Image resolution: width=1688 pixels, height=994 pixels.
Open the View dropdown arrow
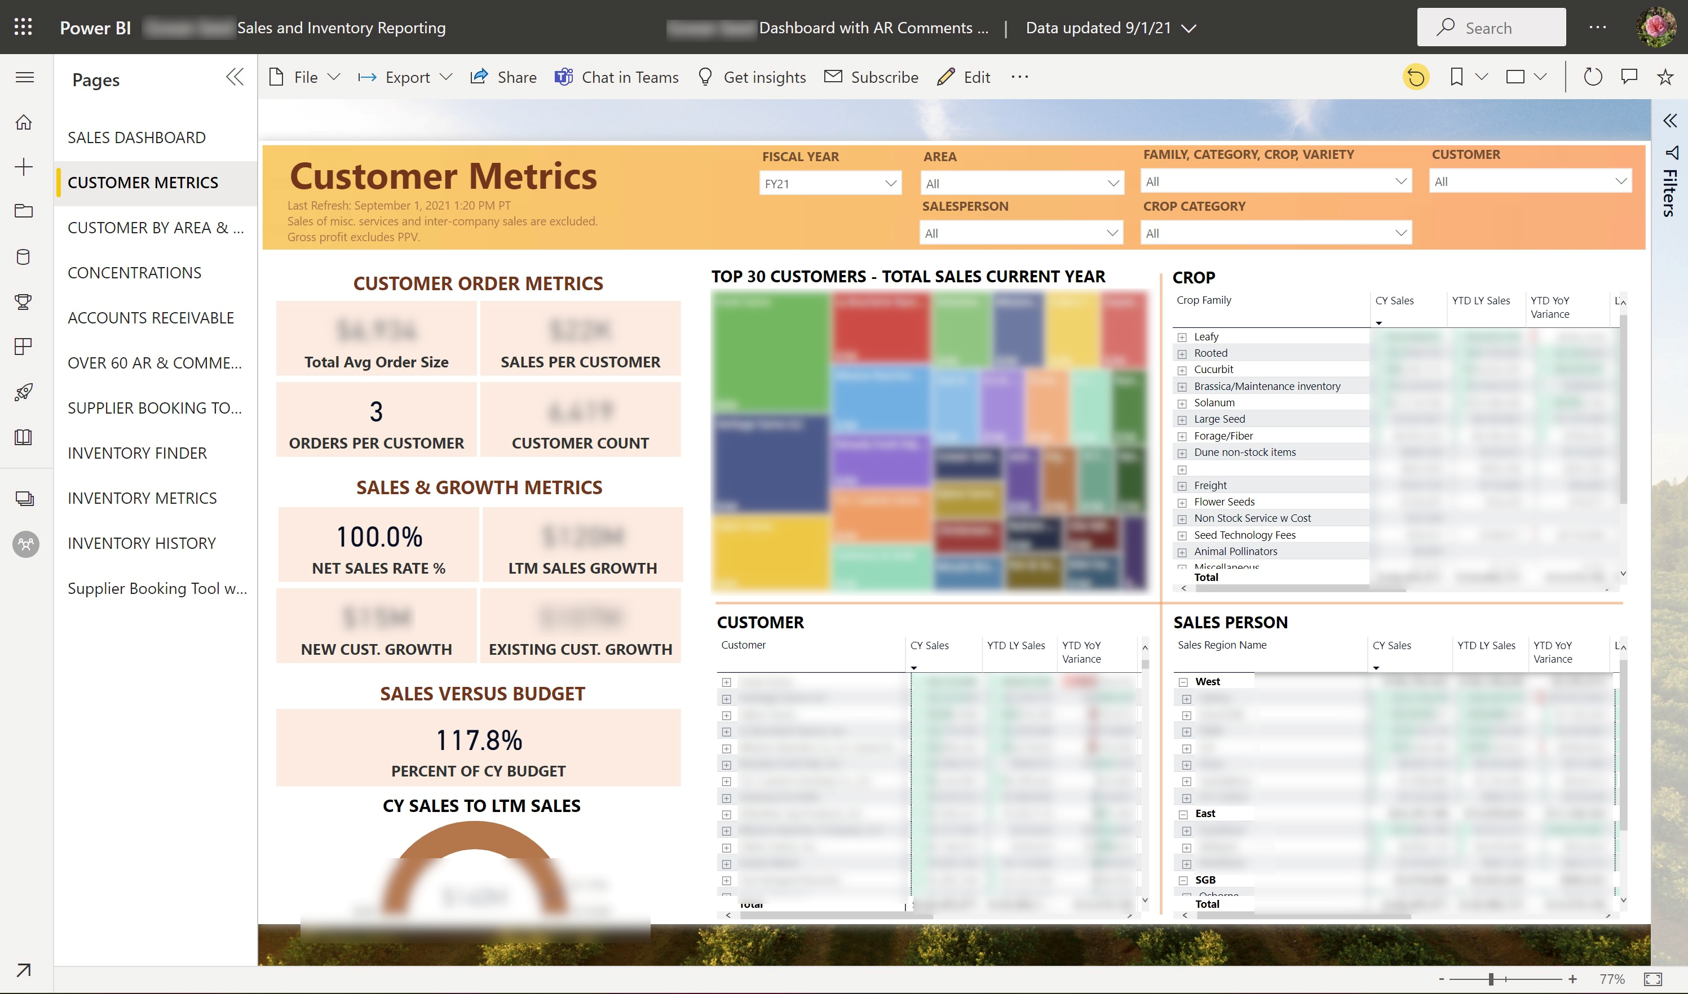(x=1541, y=77)
